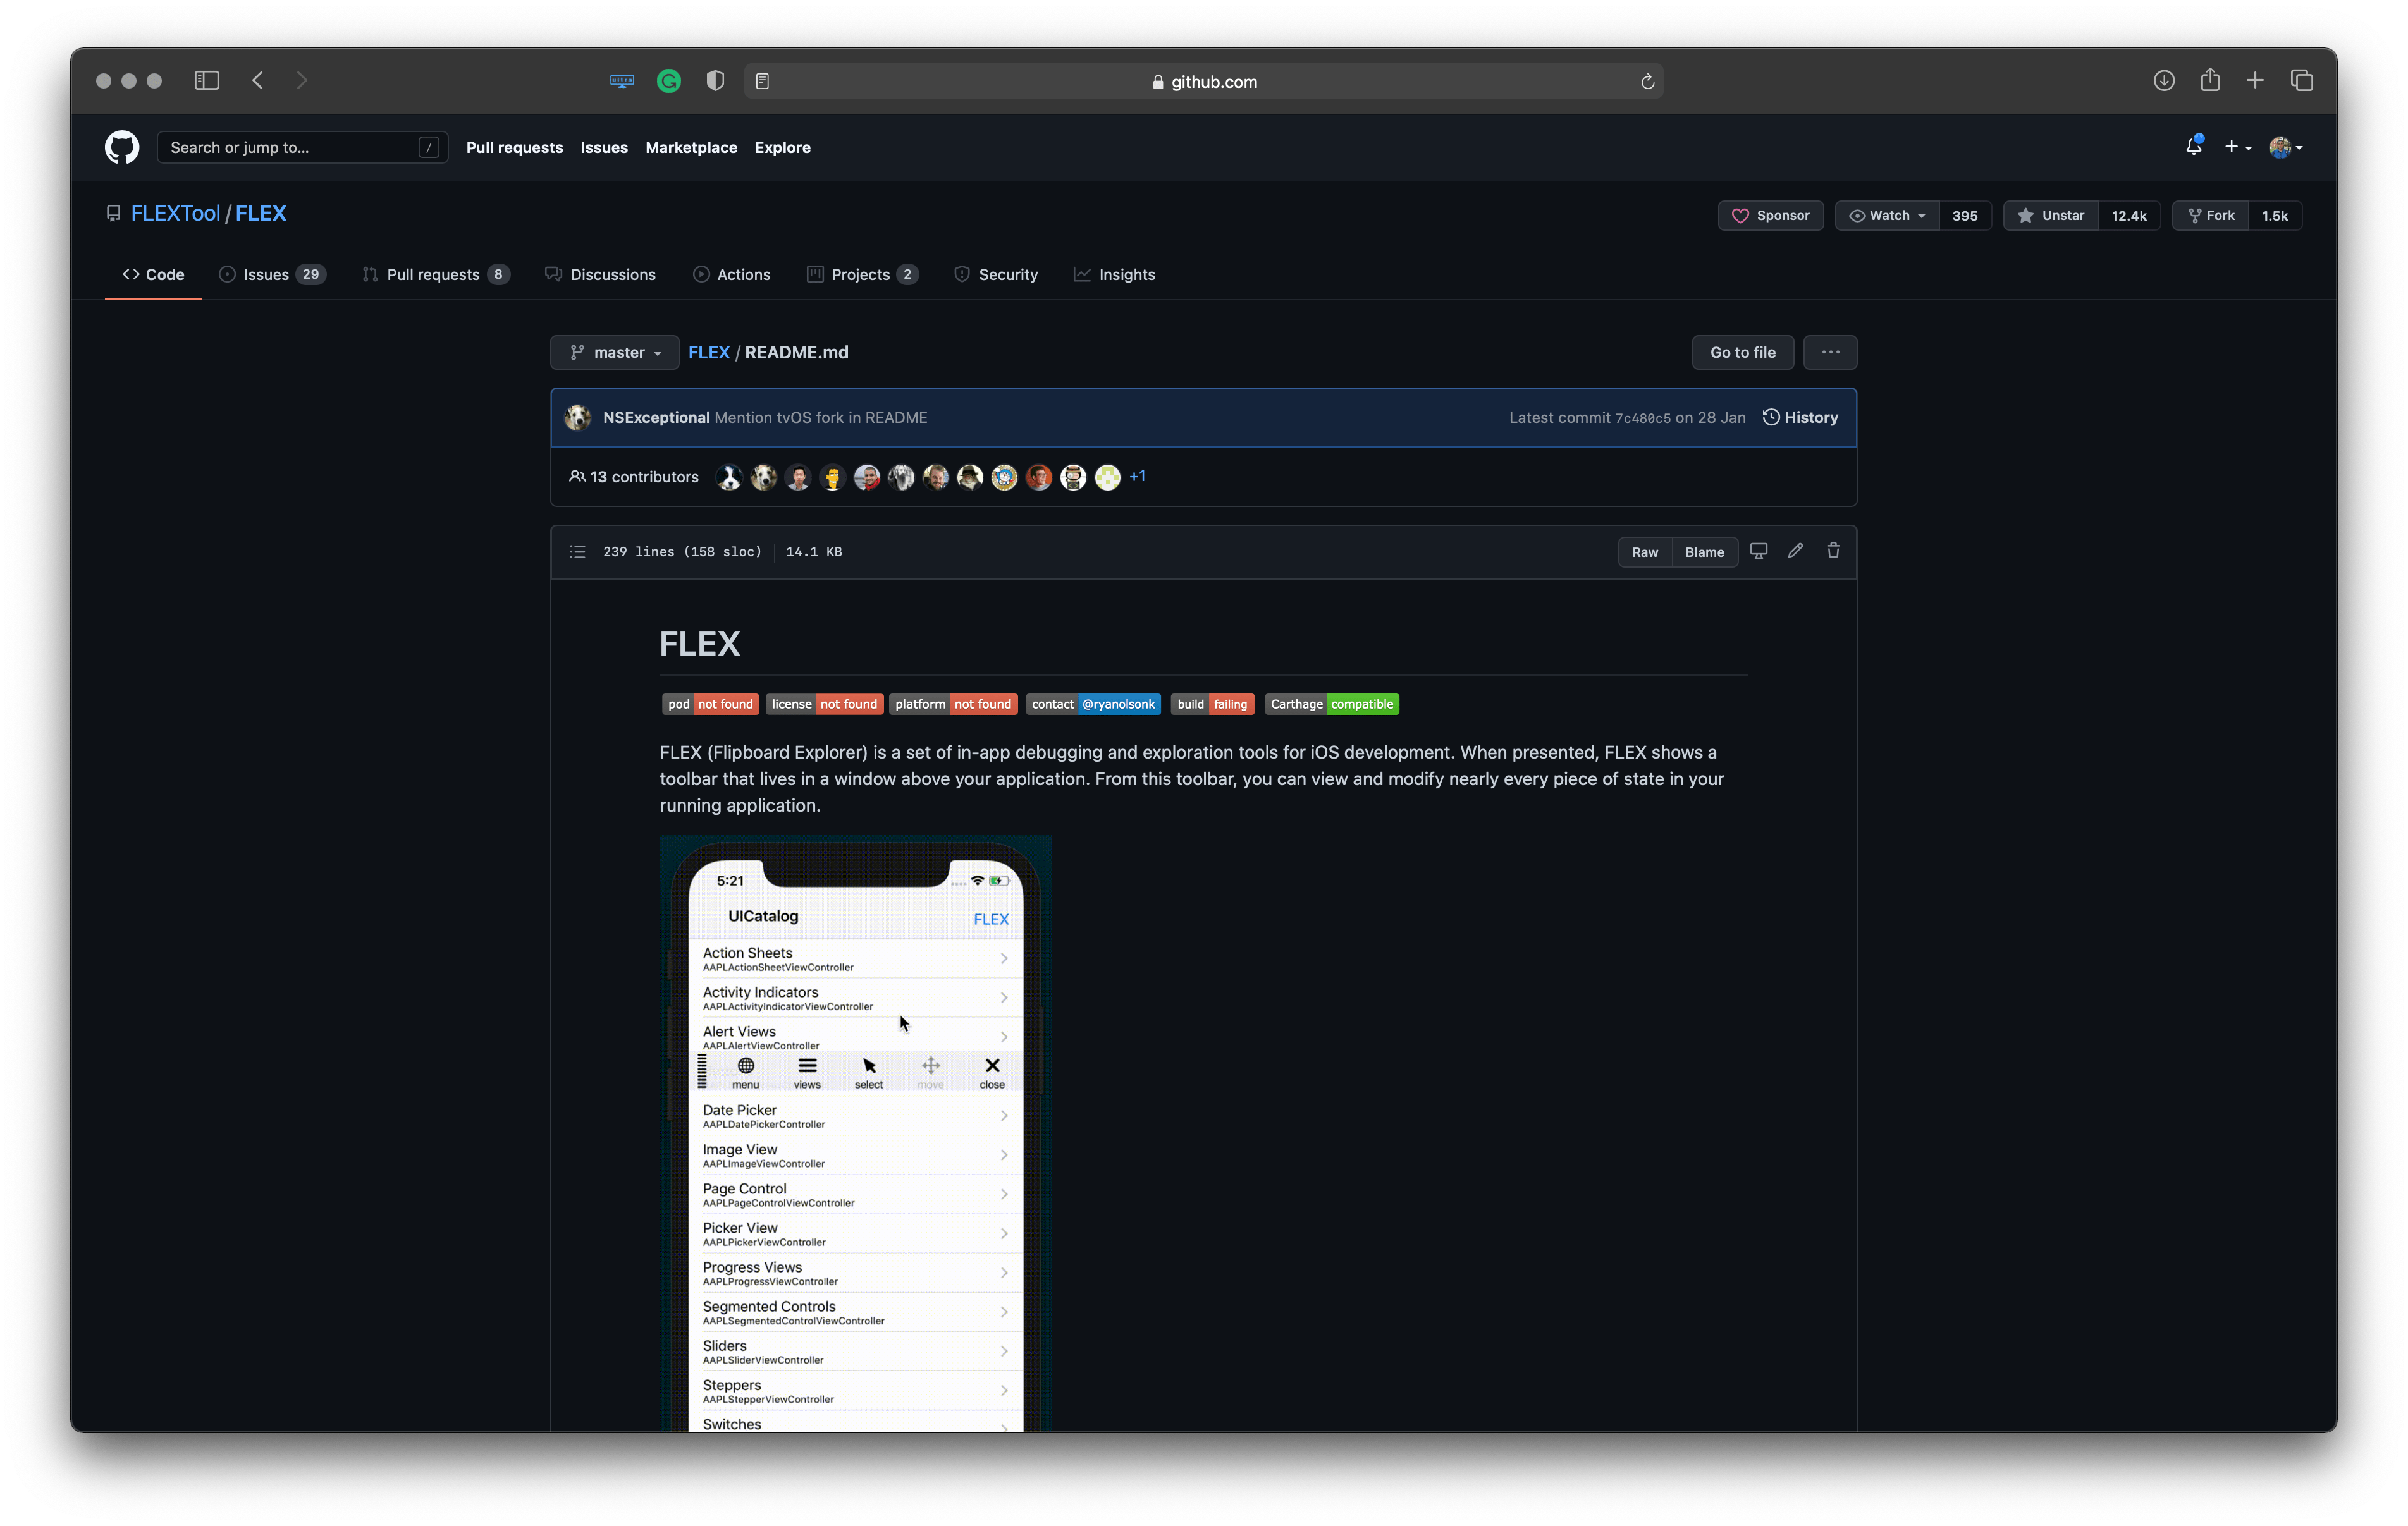The image size is (2408, 1526).
Task: Click the Go to file button
Action: 1742,352
